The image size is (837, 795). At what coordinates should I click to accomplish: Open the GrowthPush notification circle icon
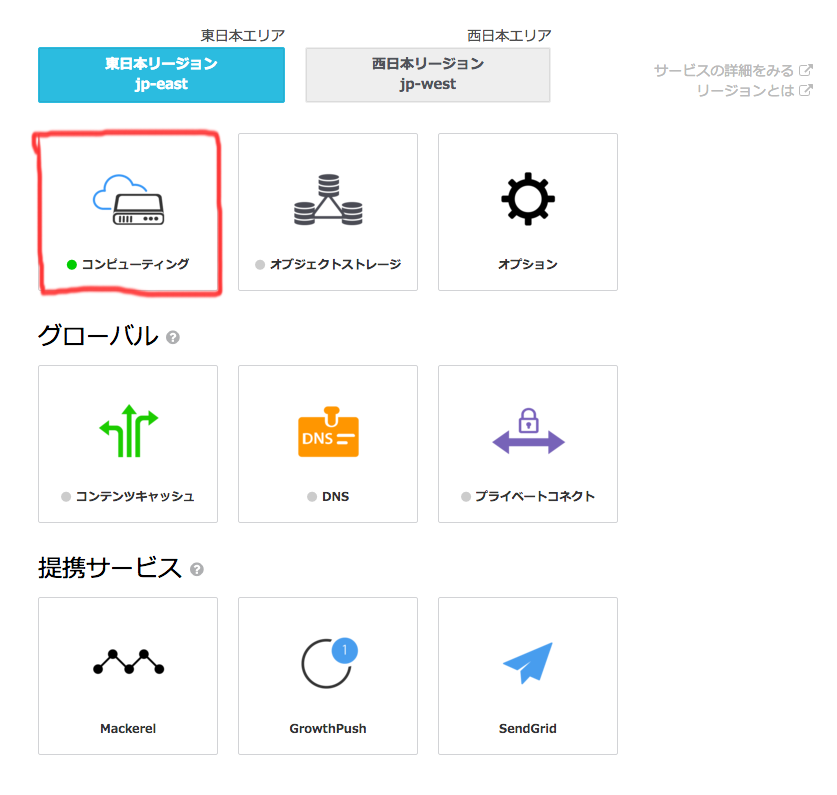point(329,663)
